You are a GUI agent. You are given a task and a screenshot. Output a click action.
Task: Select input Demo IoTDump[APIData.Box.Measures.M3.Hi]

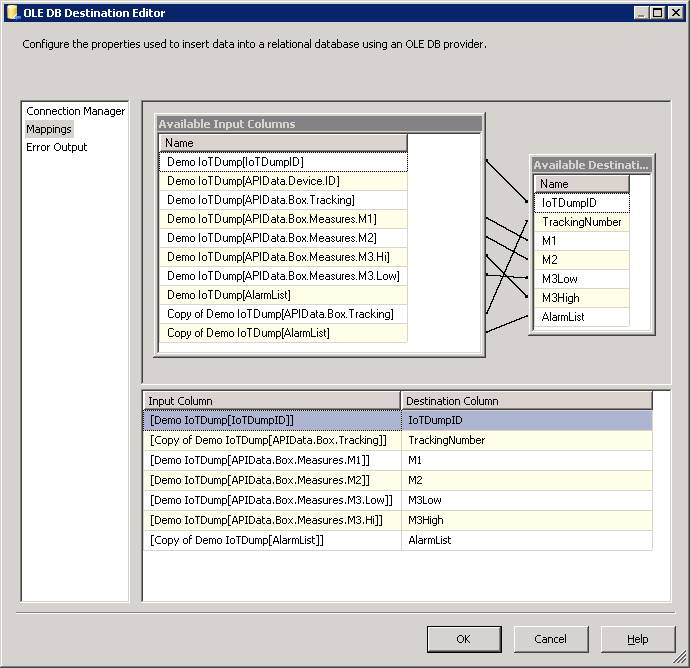point(283,257)
